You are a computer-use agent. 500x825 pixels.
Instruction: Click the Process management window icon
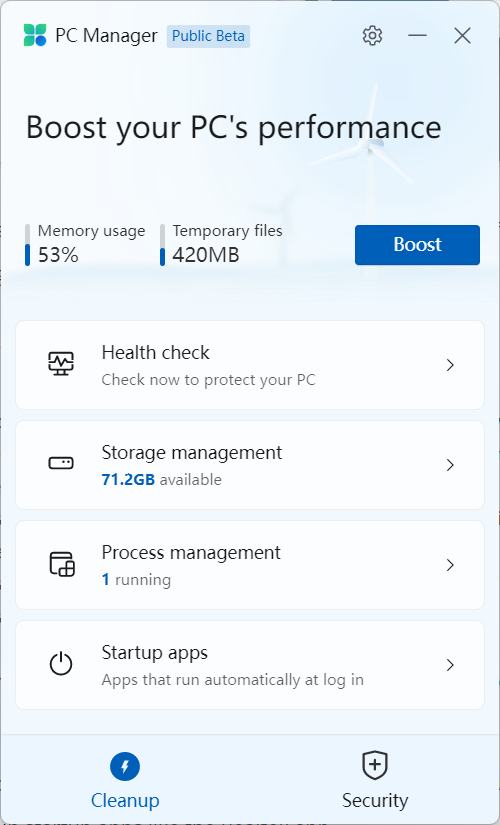(62, 564)
